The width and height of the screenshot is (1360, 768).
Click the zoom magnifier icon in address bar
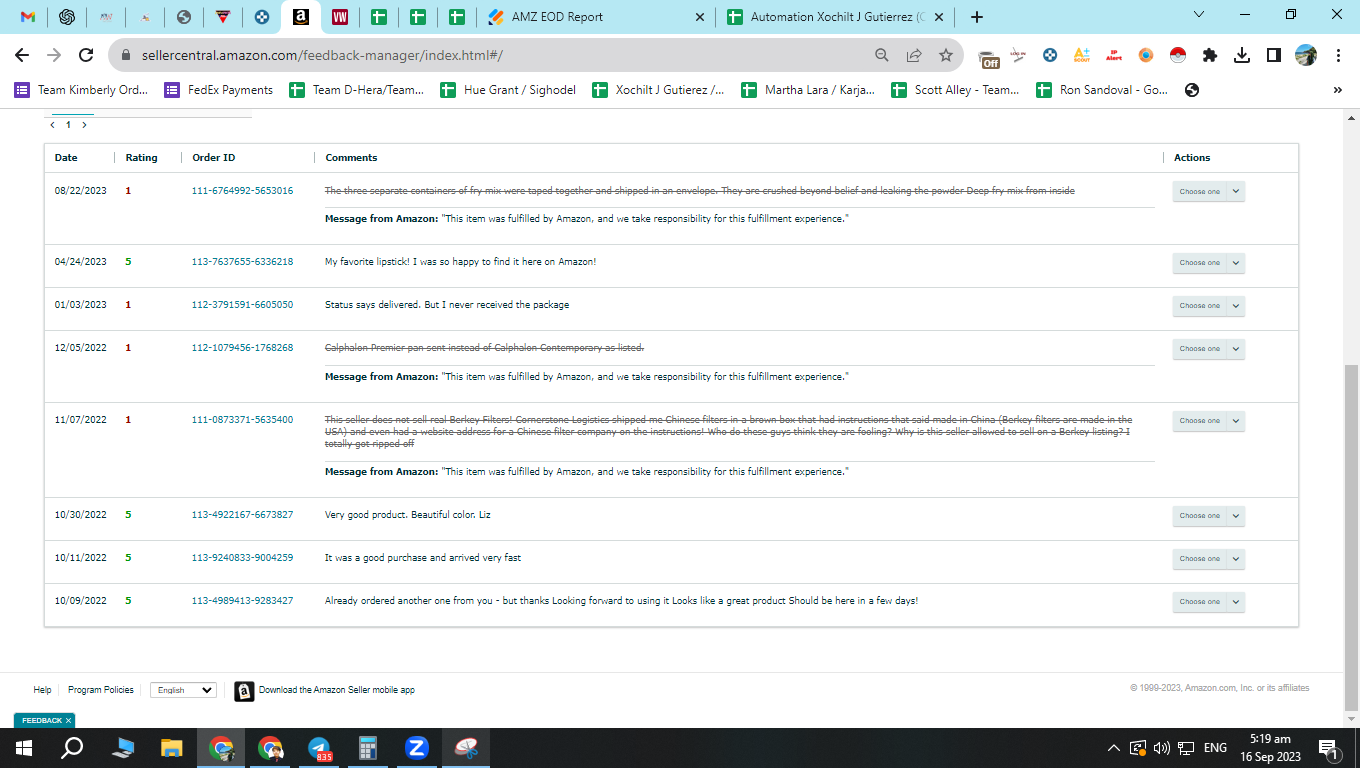882,56
